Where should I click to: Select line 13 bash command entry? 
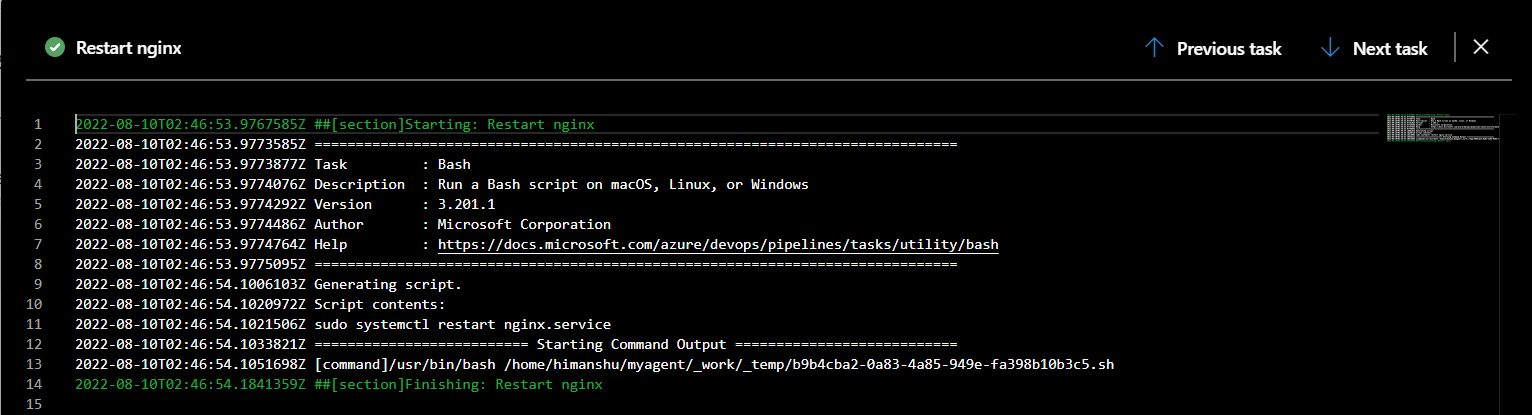594,365
